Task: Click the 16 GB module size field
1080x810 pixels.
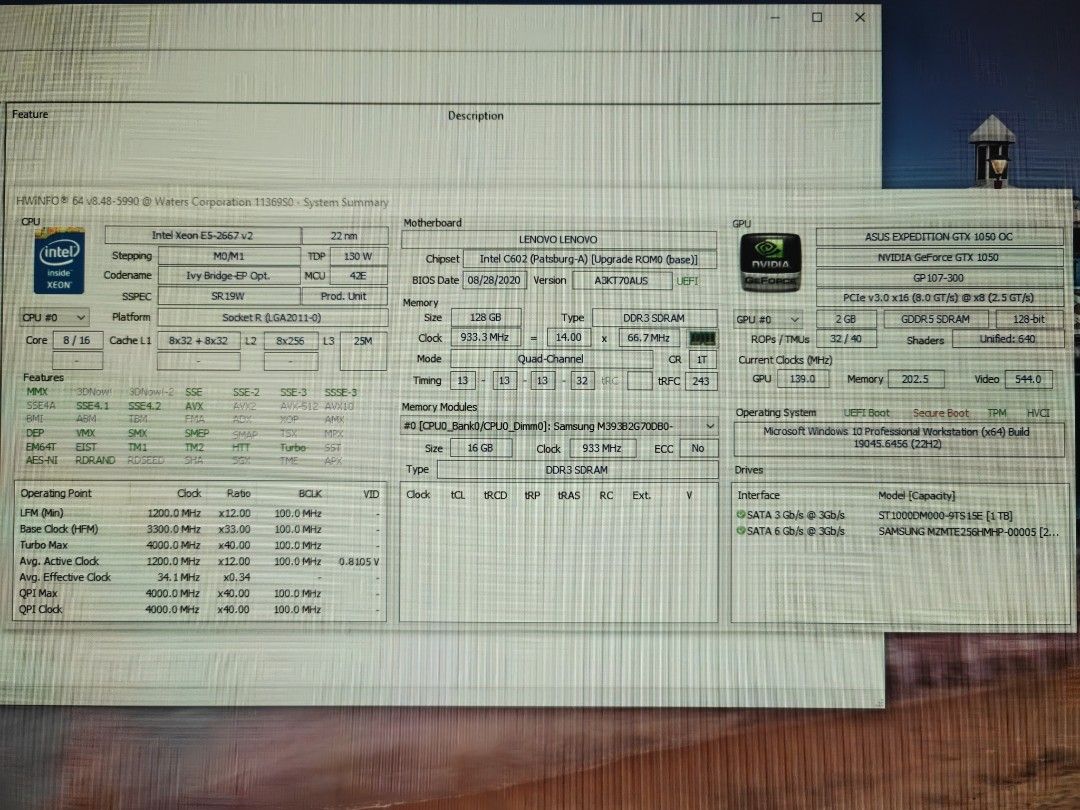Action: click(x=481, y=448)
